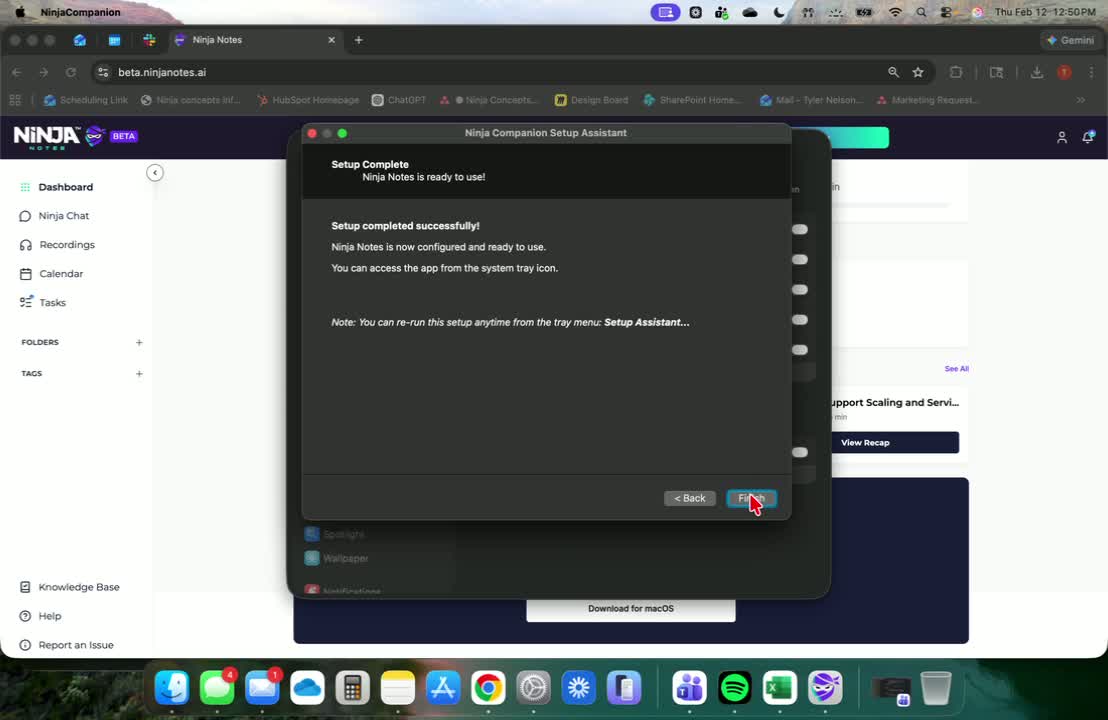This screenshot has height=720, width=1108.
Task: Open the Chrome three-dot menu
Action: pos(1092,72)
